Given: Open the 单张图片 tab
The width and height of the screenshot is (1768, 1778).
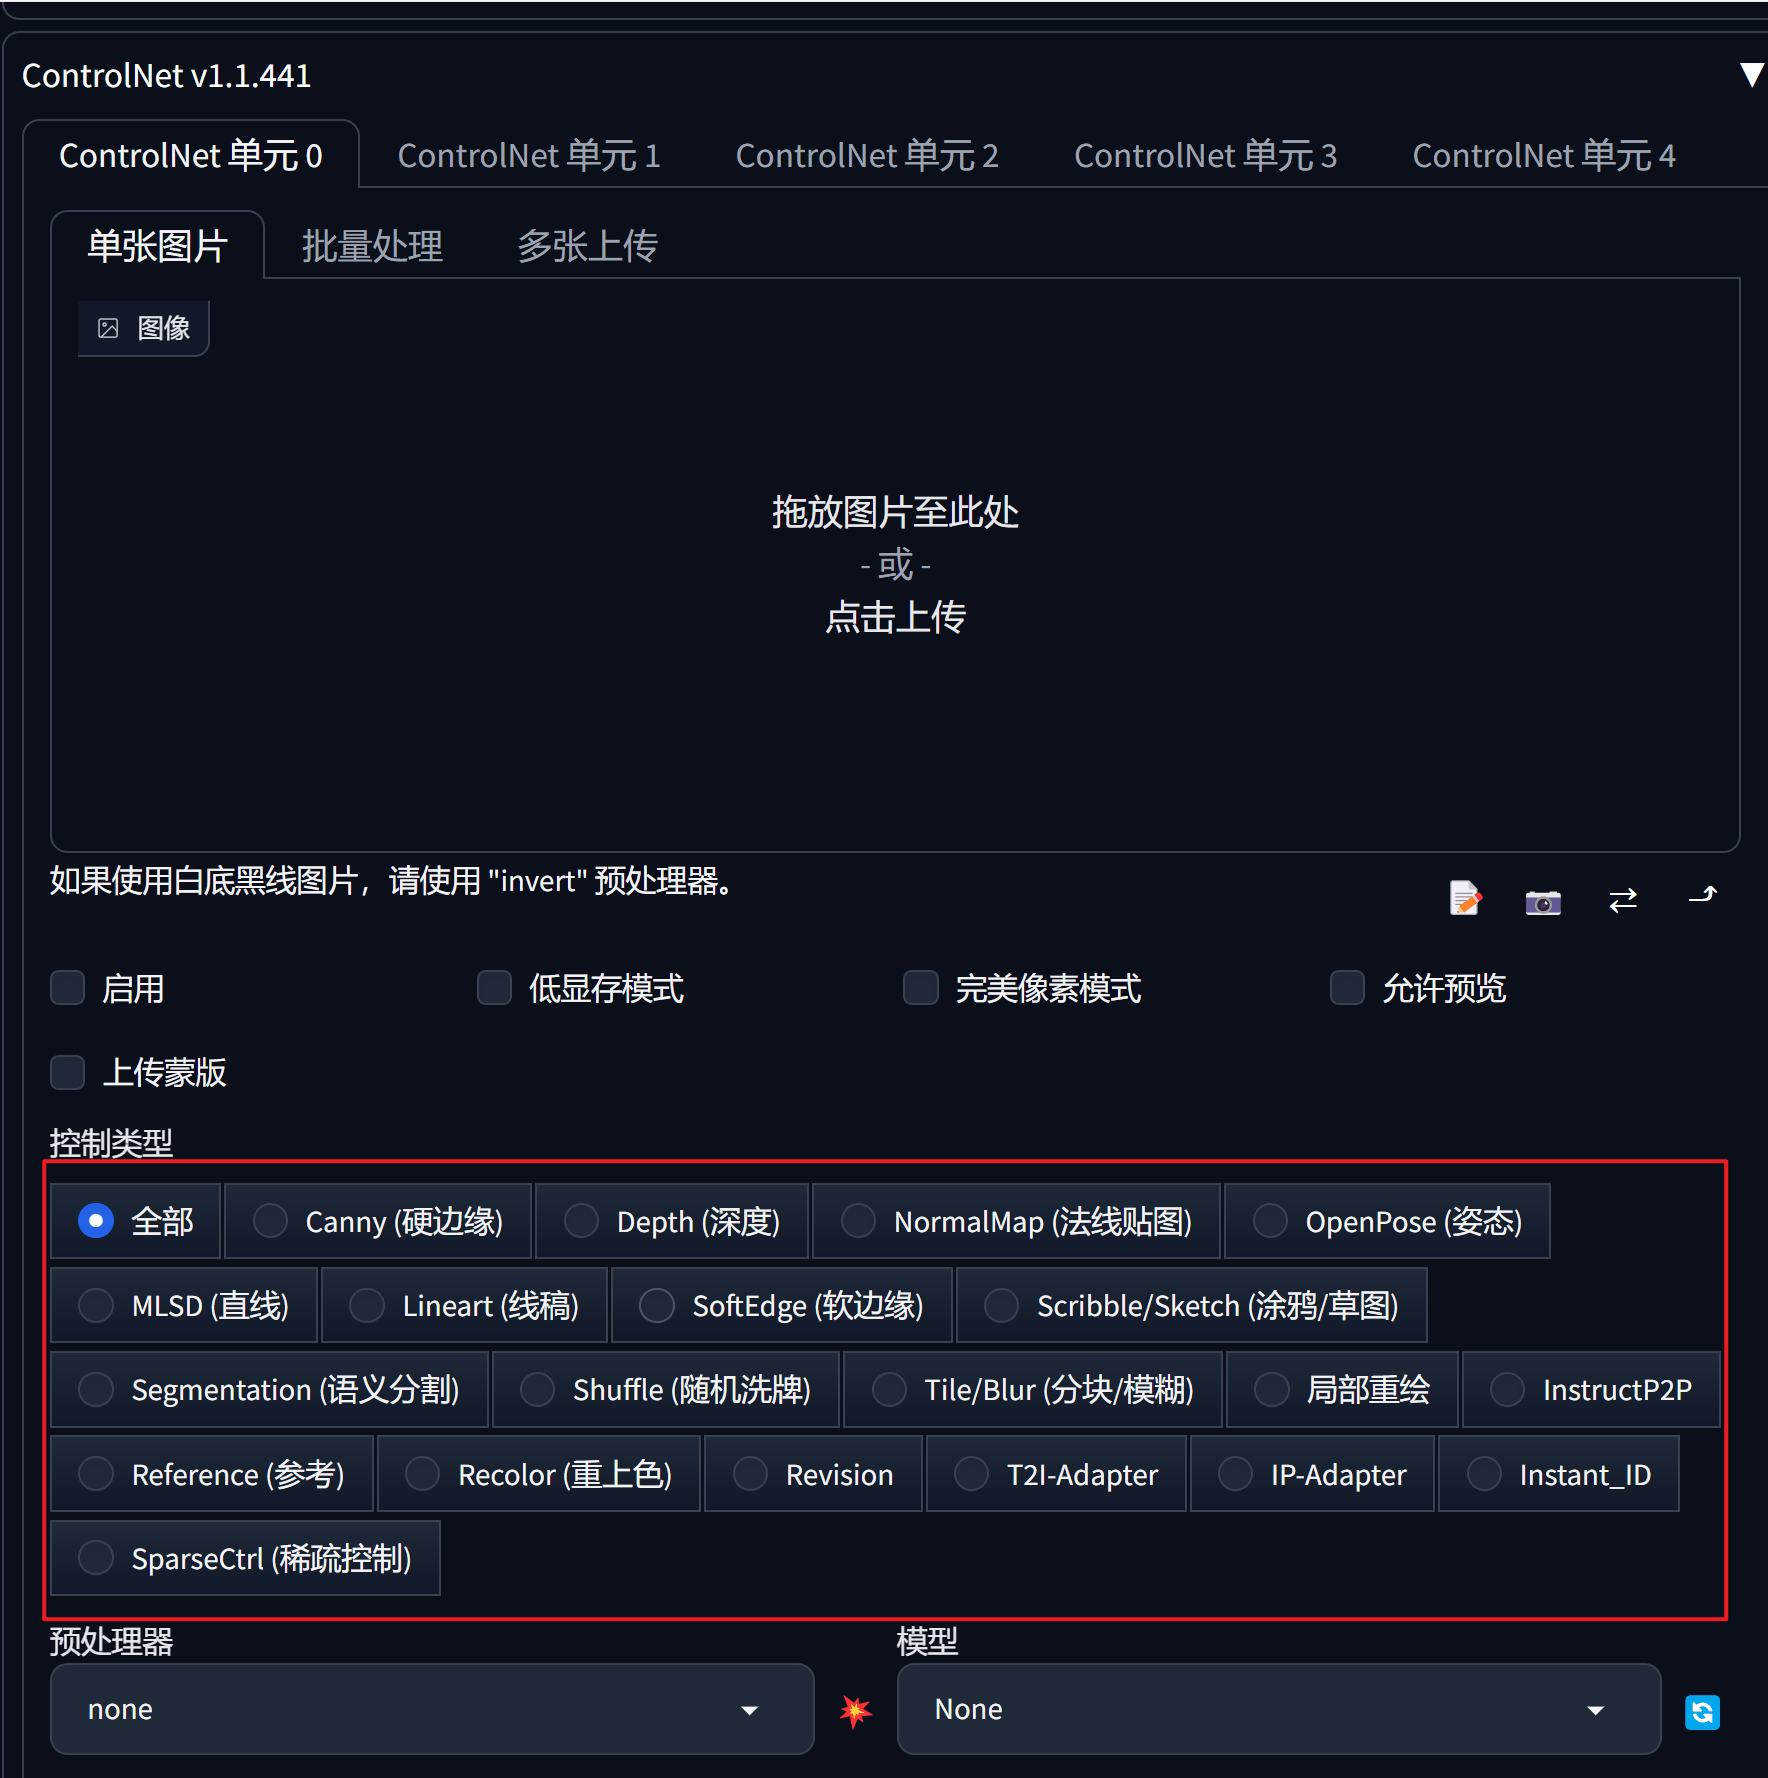Looking at the screenshot, I should pos(158,245).
